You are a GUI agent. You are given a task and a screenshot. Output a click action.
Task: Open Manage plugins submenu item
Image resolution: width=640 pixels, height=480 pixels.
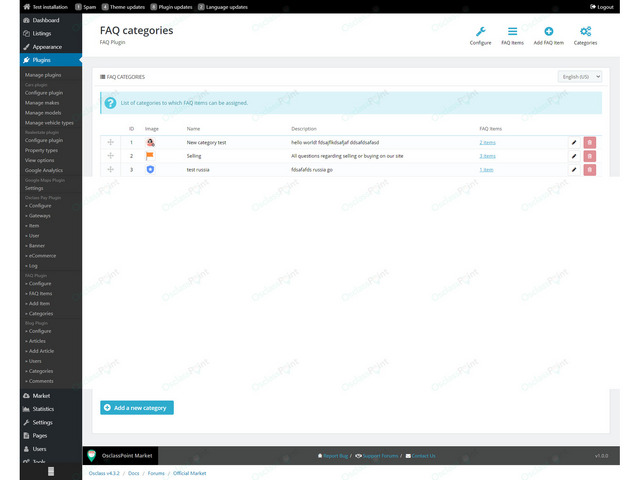pos(43,75)
